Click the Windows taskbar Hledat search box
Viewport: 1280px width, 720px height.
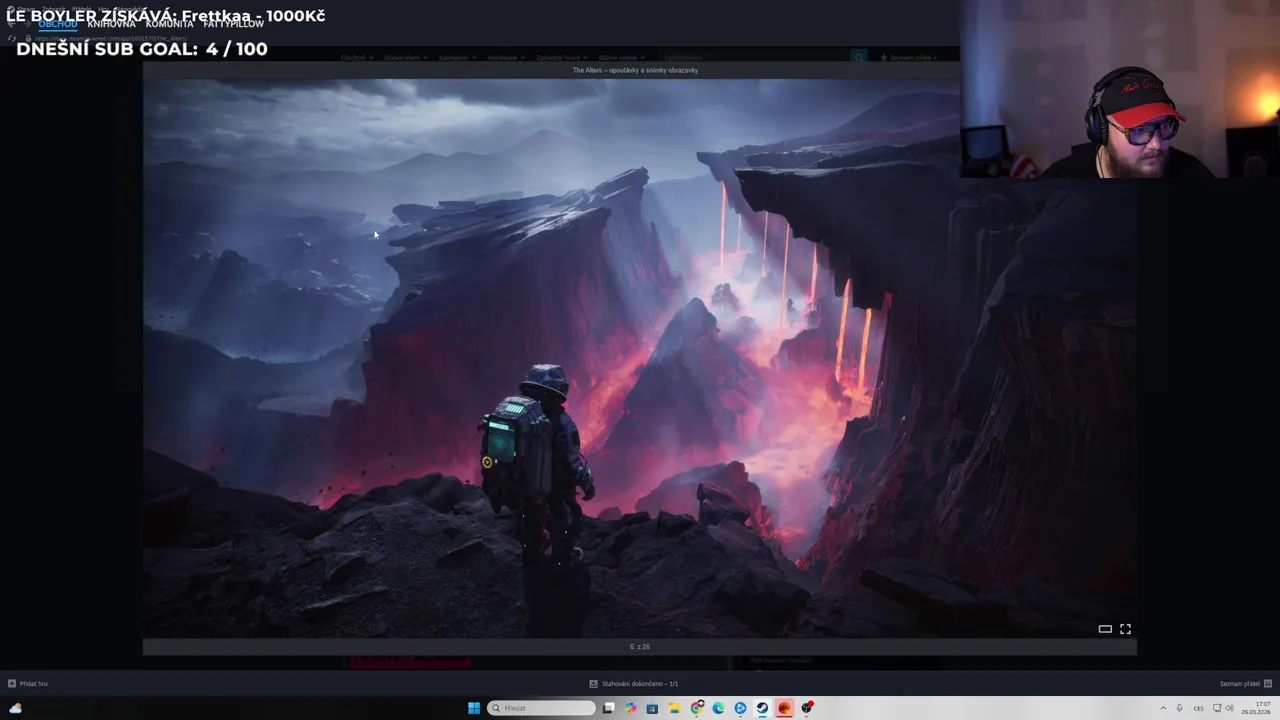[541, 708]
